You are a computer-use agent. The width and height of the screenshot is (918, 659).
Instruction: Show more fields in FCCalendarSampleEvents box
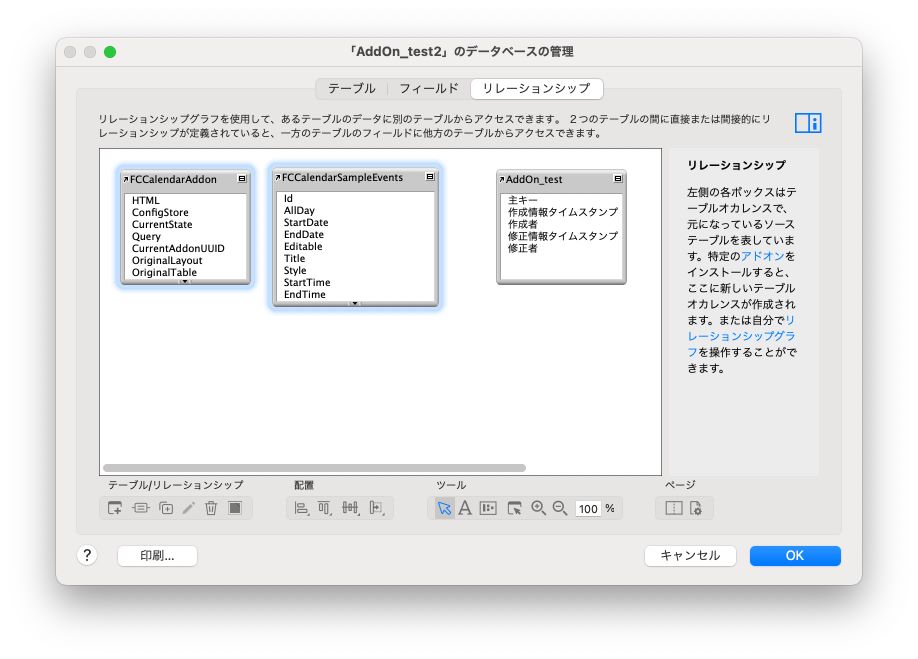[354, 303]
